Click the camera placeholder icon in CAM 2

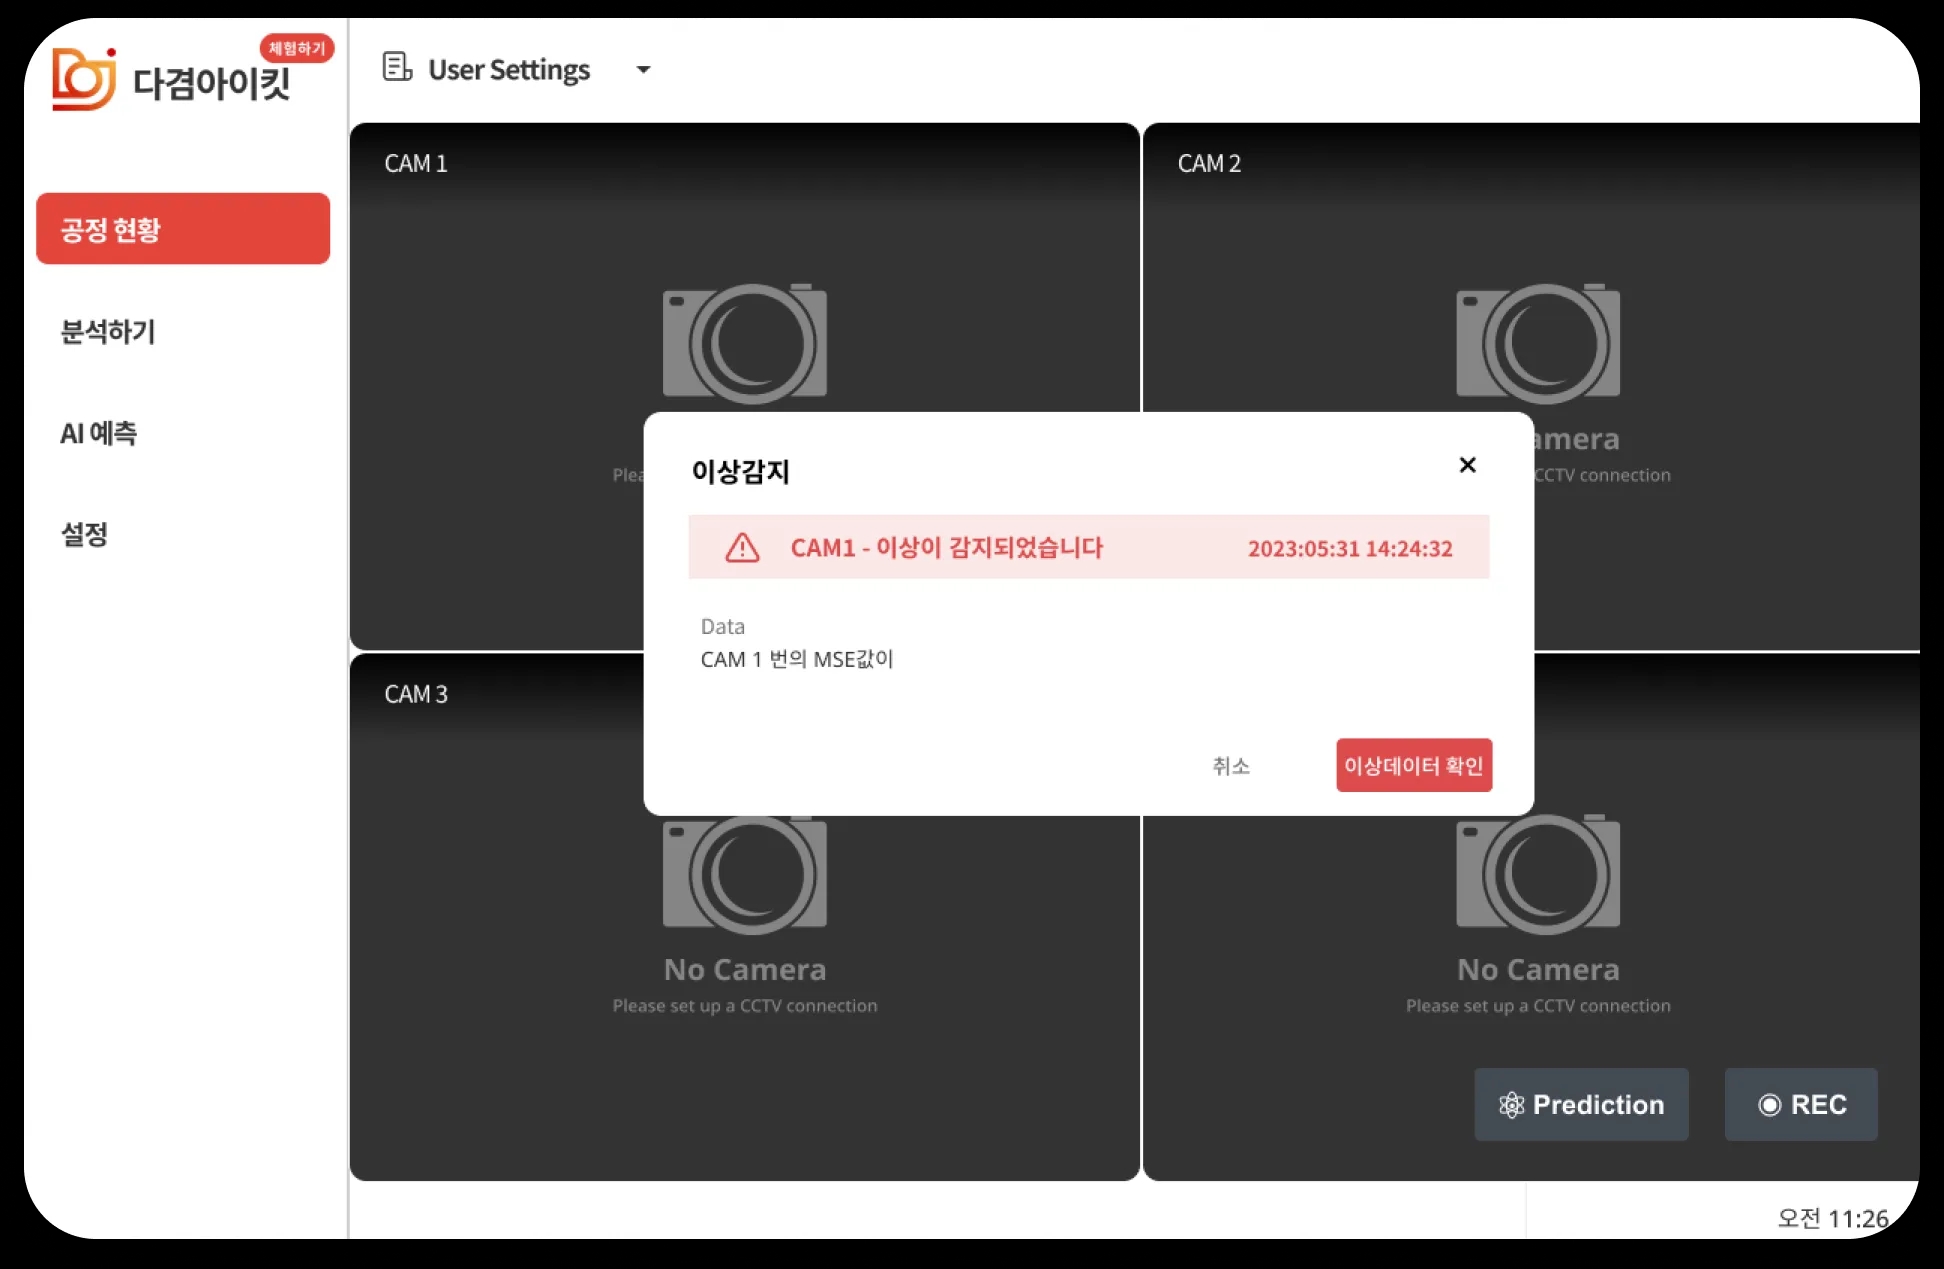tap(1538, 342)
